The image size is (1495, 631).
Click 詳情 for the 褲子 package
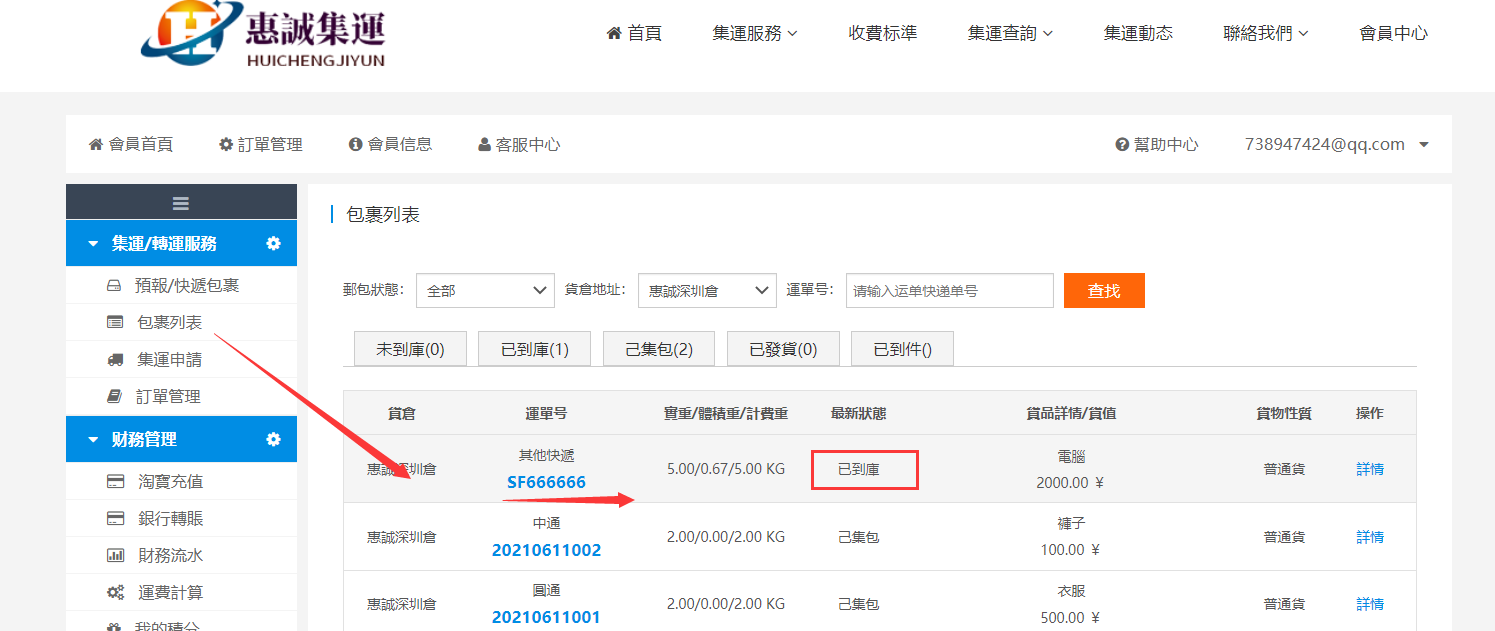point(1370,536)
